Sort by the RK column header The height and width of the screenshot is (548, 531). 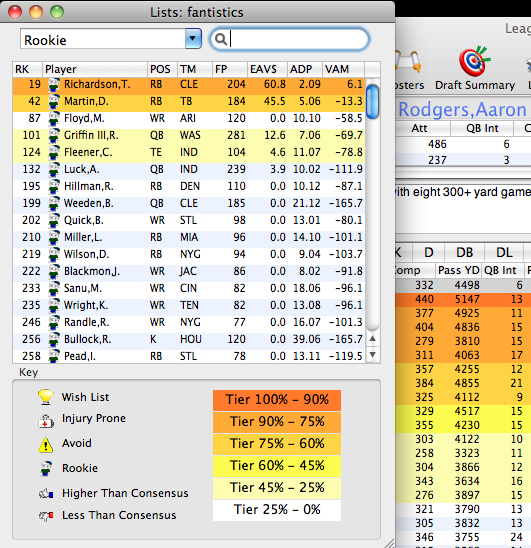click(27, 69)
